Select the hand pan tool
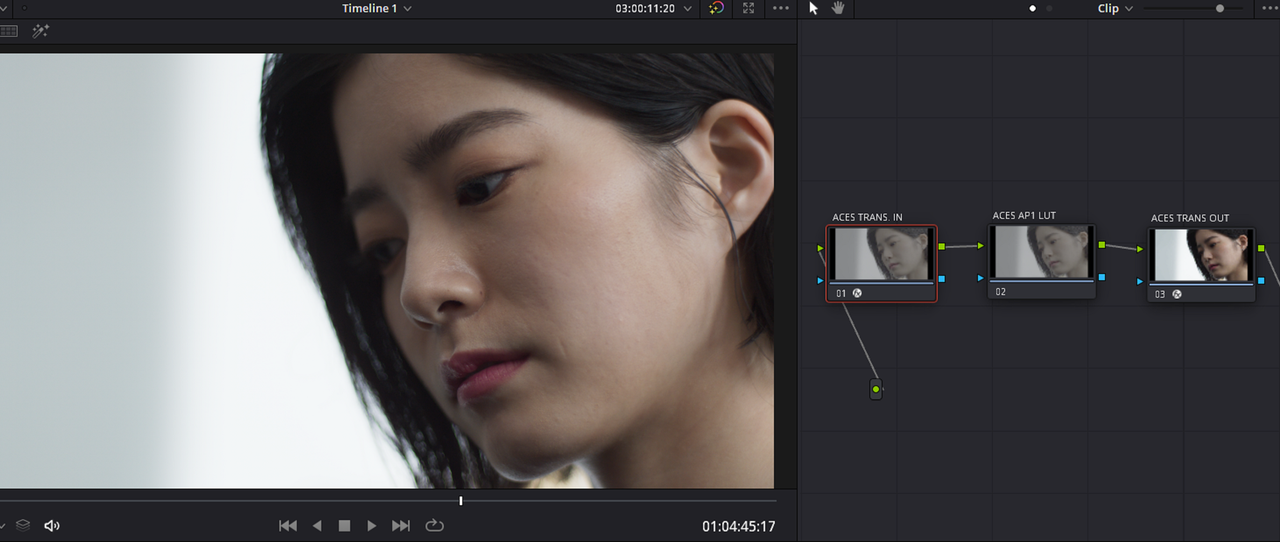The height and width of the screenshot is (542, 1280). (x=838, y=8)
